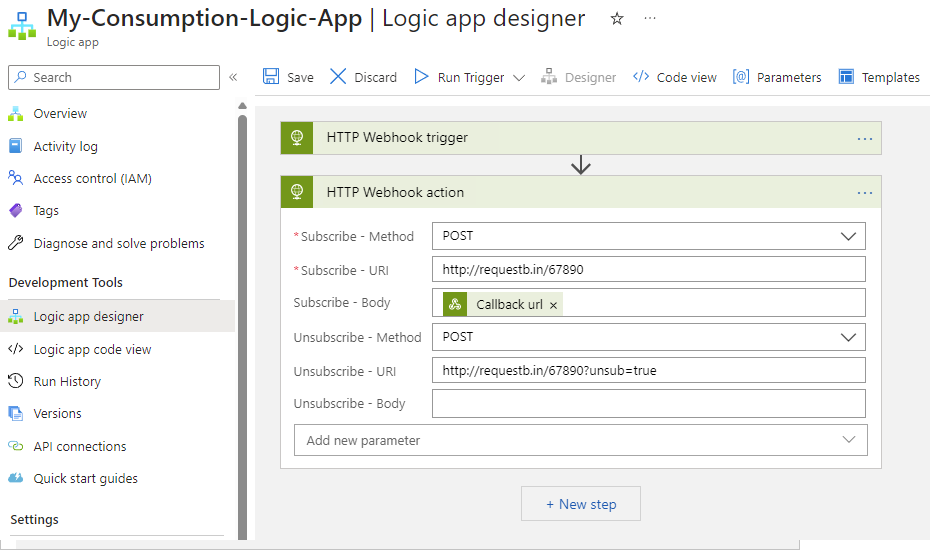Open the Unsubscribe - Method dropdown
Screen dimensions: 930x550
(x=849, y=338)
